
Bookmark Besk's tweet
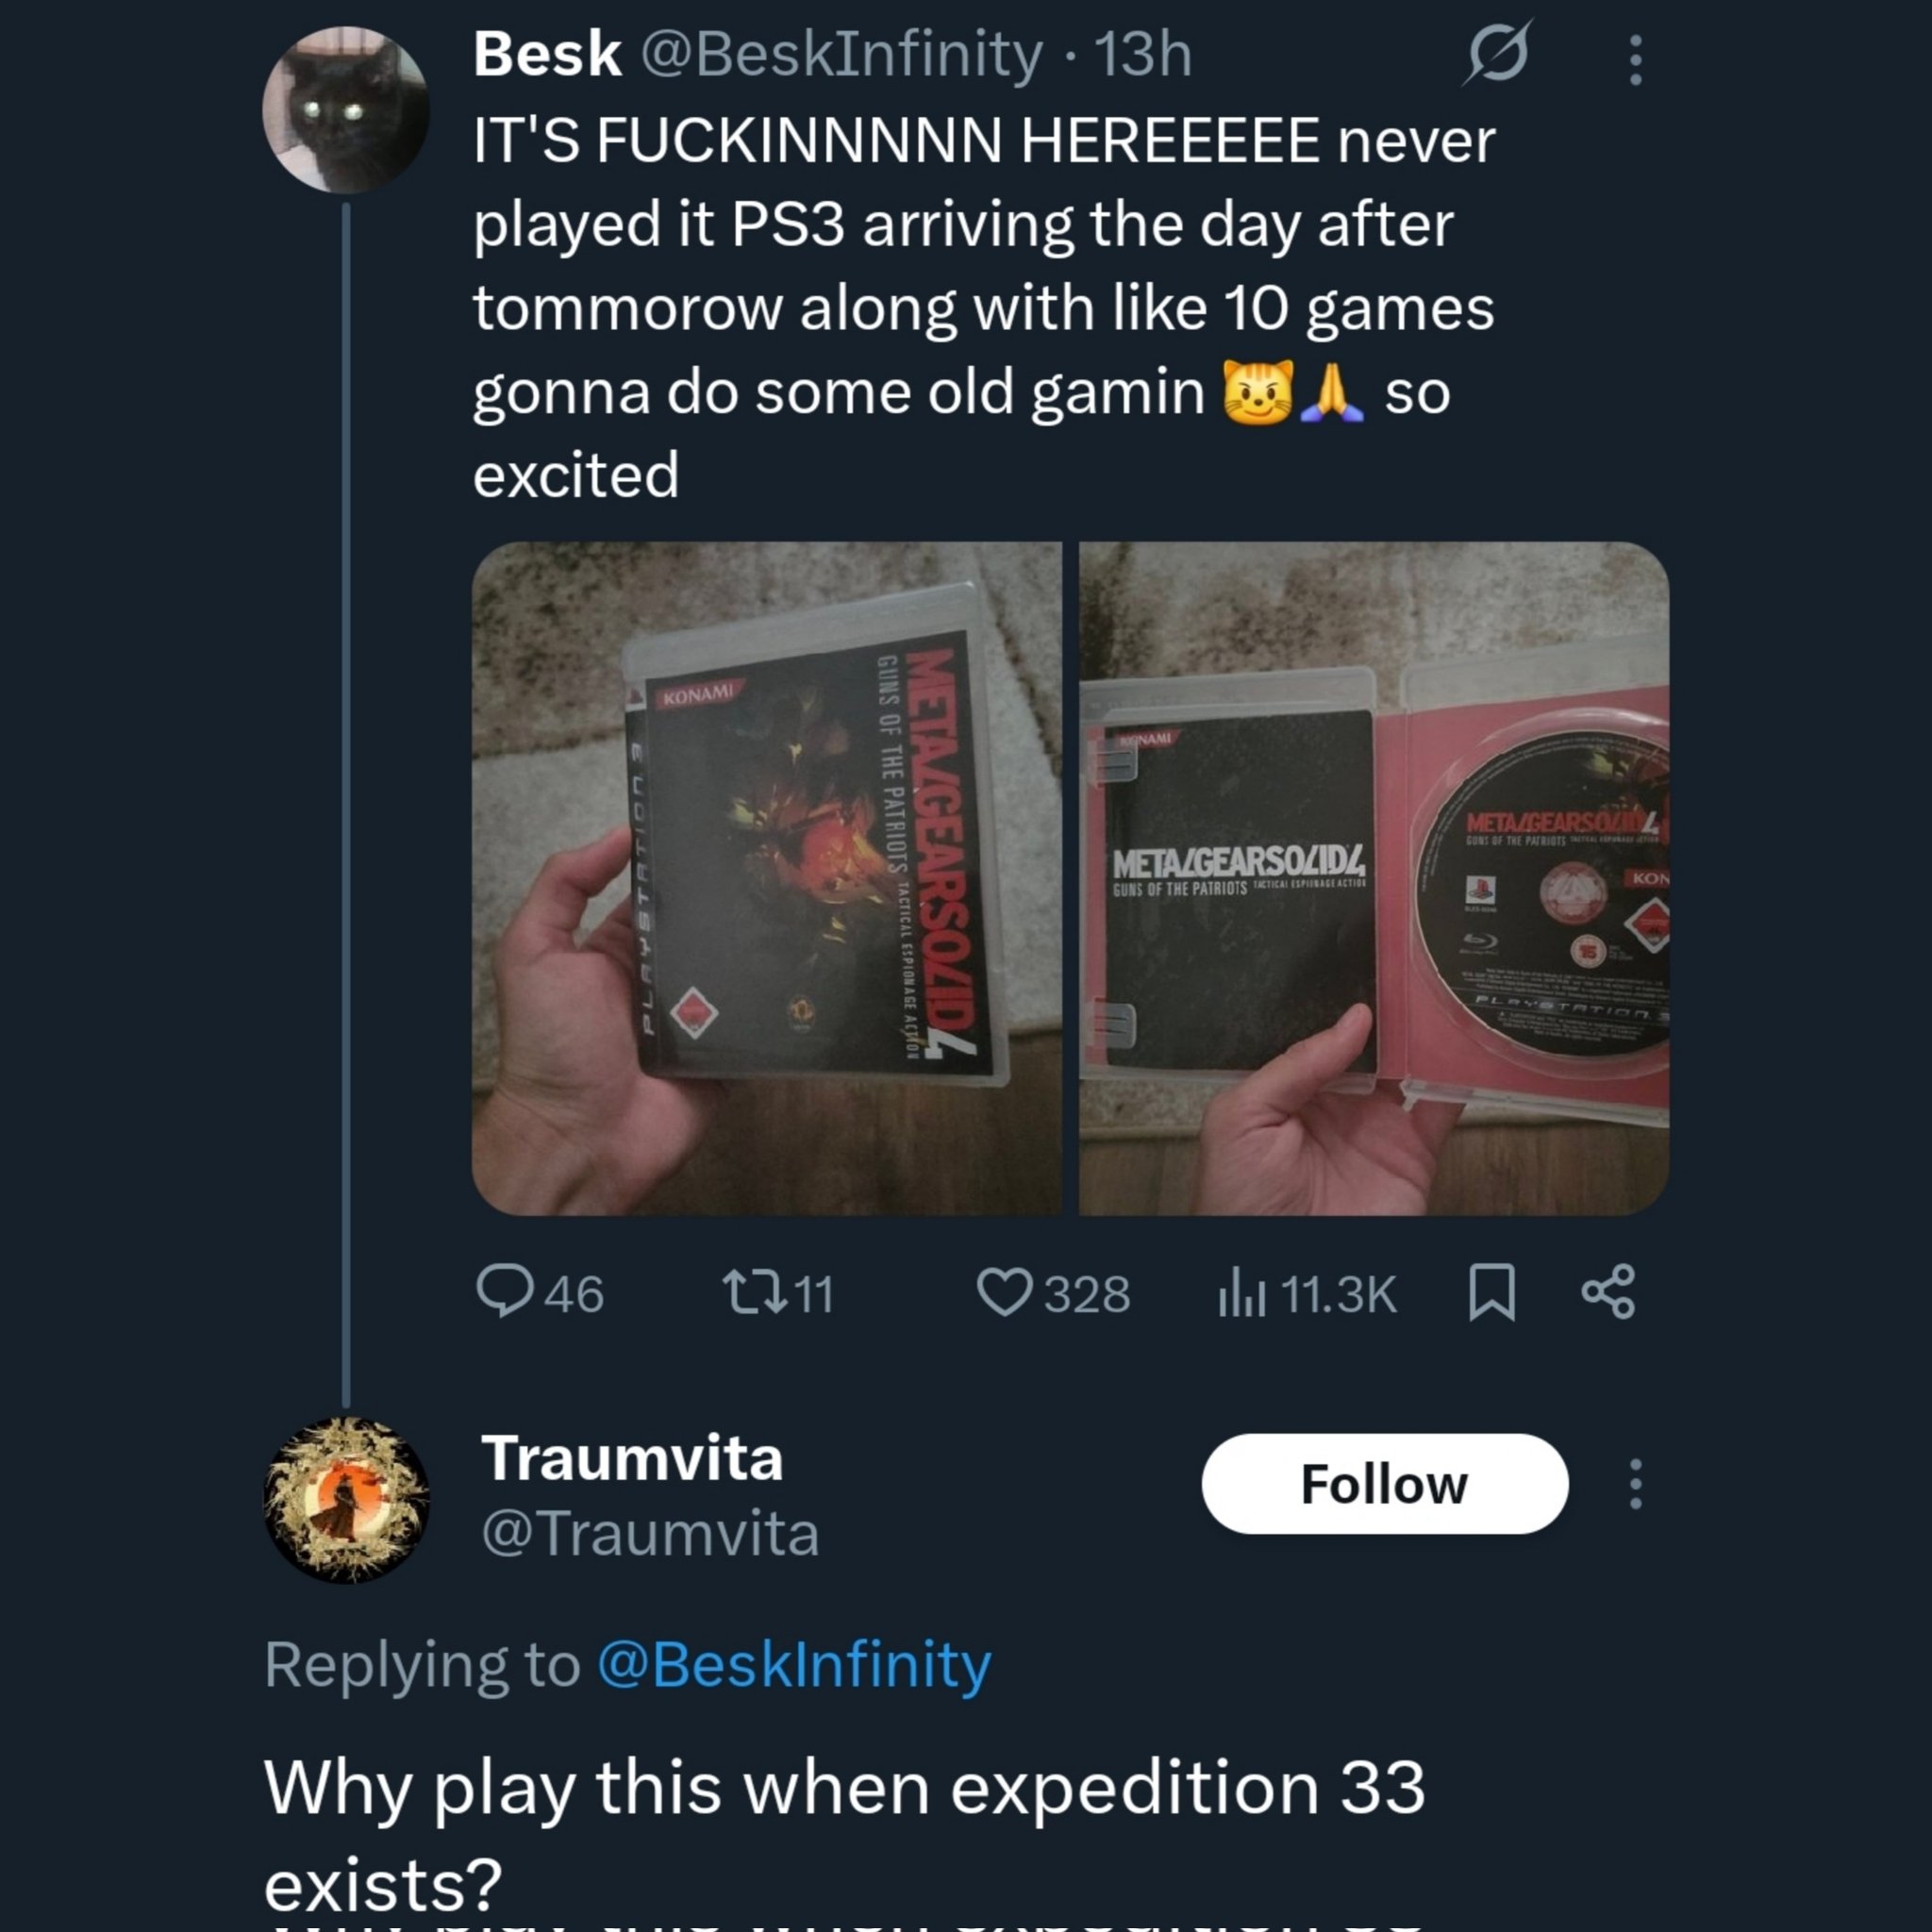(x=1492, y=1292)
